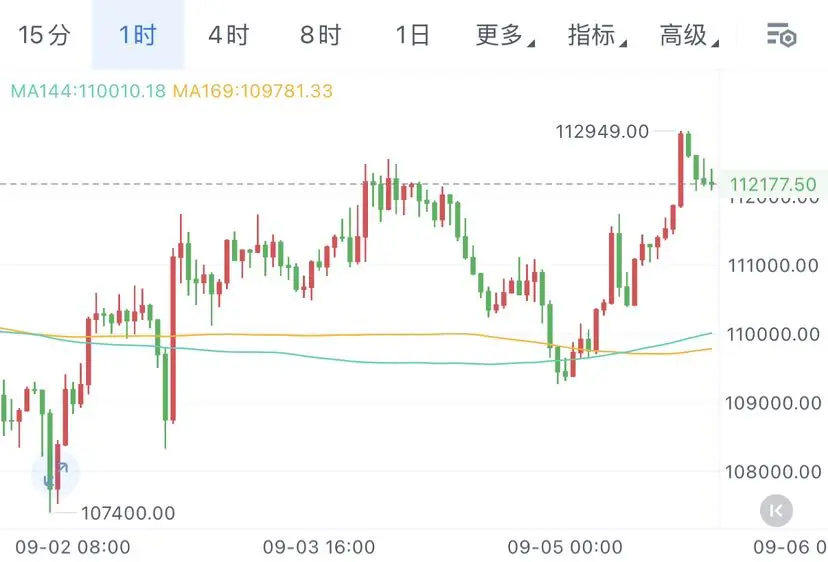Open the 指标 indicators dropdown
Screen dimensions: 828x562
(597, 35)
